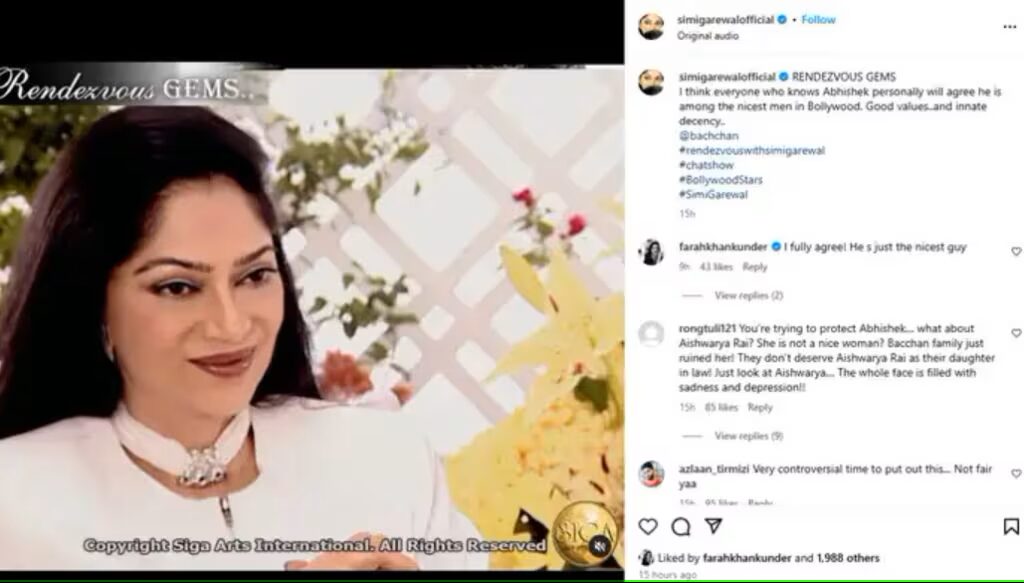Reply to rongtuli121's comment
The height and width of the screenshot is (583, 1024).
(760, 407)
